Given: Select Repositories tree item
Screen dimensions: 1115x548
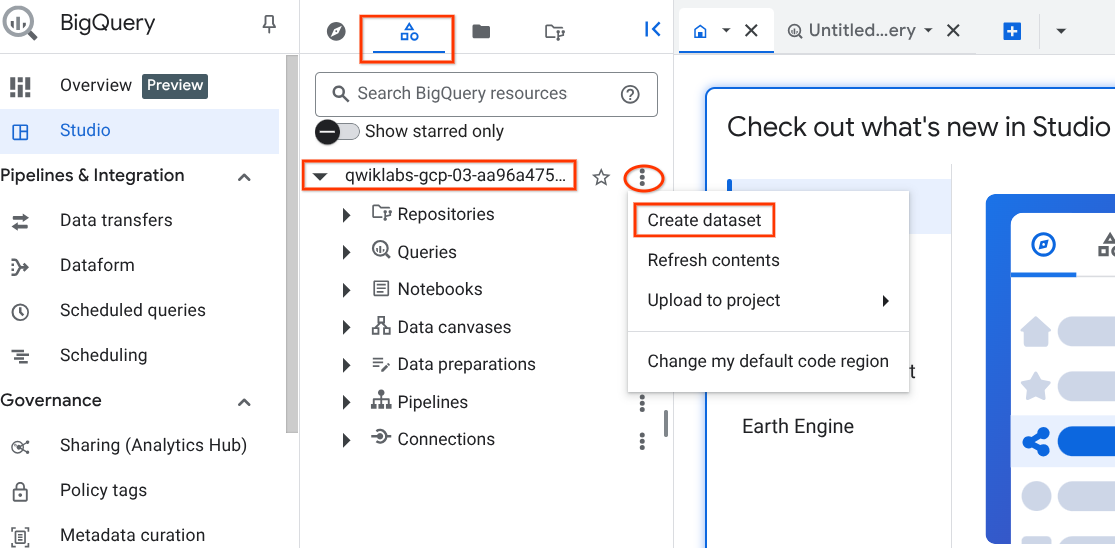Looking at the screenshot, I should 446,214.
